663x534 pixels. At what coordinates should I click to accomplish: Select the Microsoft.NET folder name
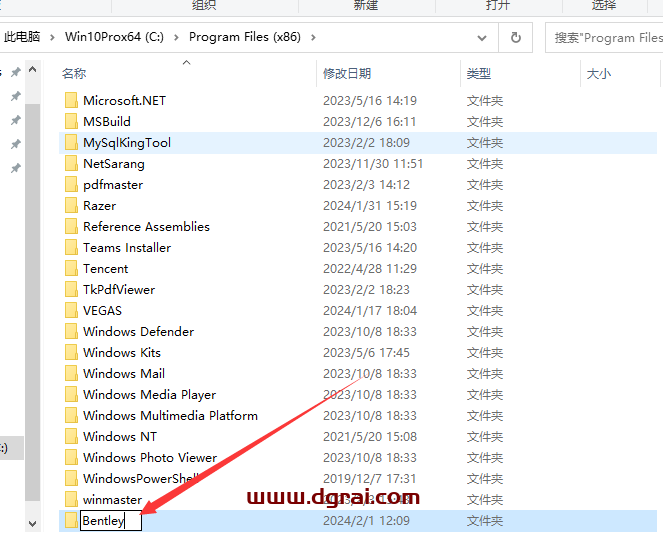point(124,100)
